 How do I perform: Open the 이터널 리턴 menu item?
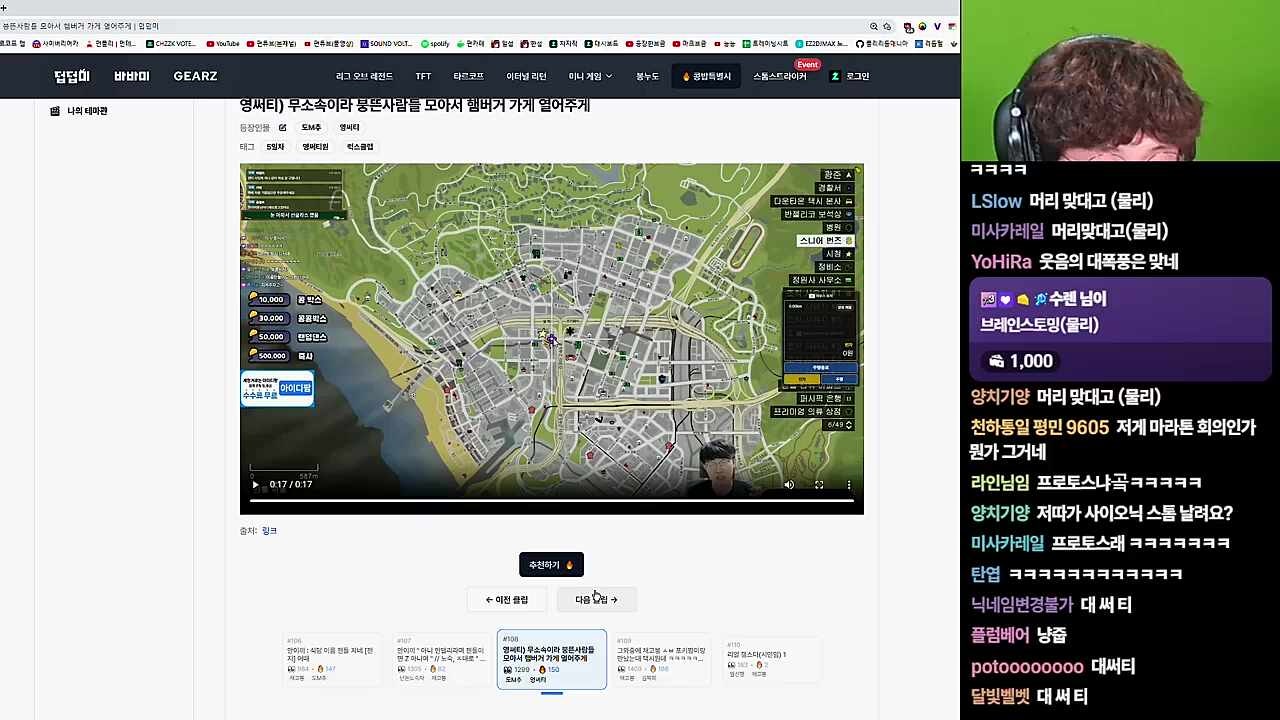coord(526,76)
